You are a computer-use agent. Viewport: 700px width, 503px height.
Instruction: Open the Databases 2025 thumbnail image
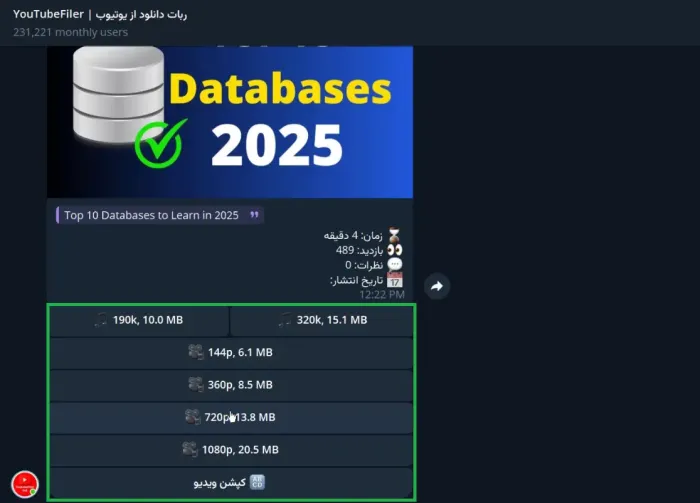click(x=230, y=122)
